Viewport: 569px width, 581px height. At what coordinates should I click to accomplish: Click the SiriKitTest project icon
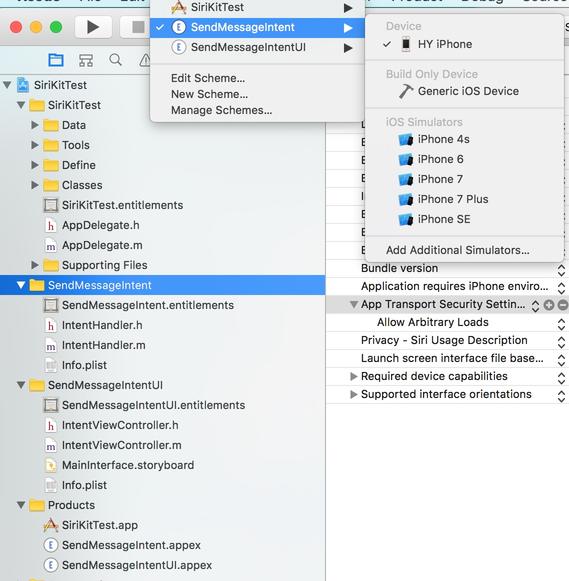click(23, 85)
